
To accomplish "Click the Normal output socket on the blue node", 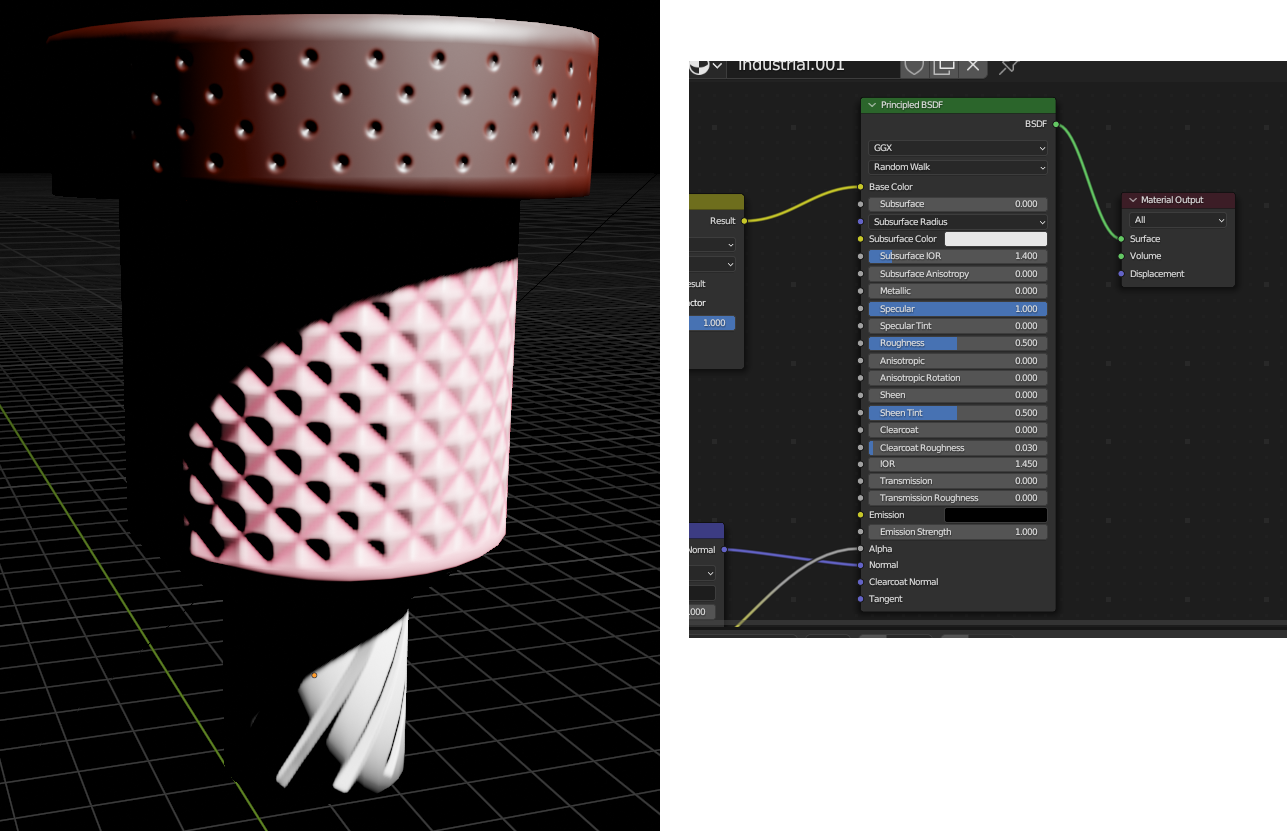I will 724,550.
